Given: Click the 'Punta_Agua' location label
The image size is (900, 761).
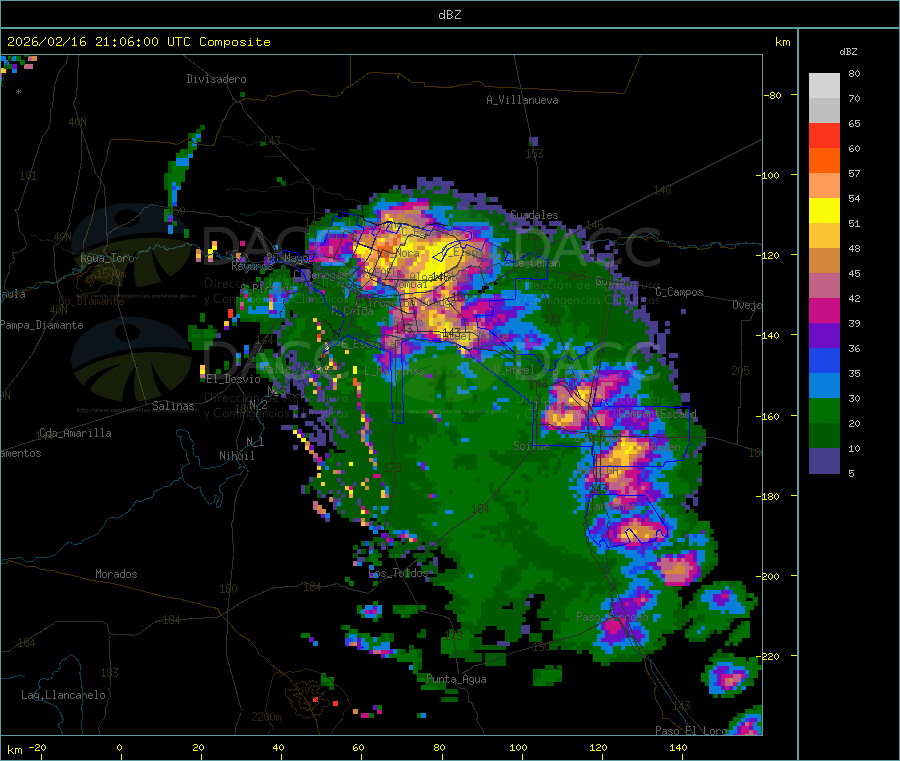Looking at the screenshot, I should (456, 679).
